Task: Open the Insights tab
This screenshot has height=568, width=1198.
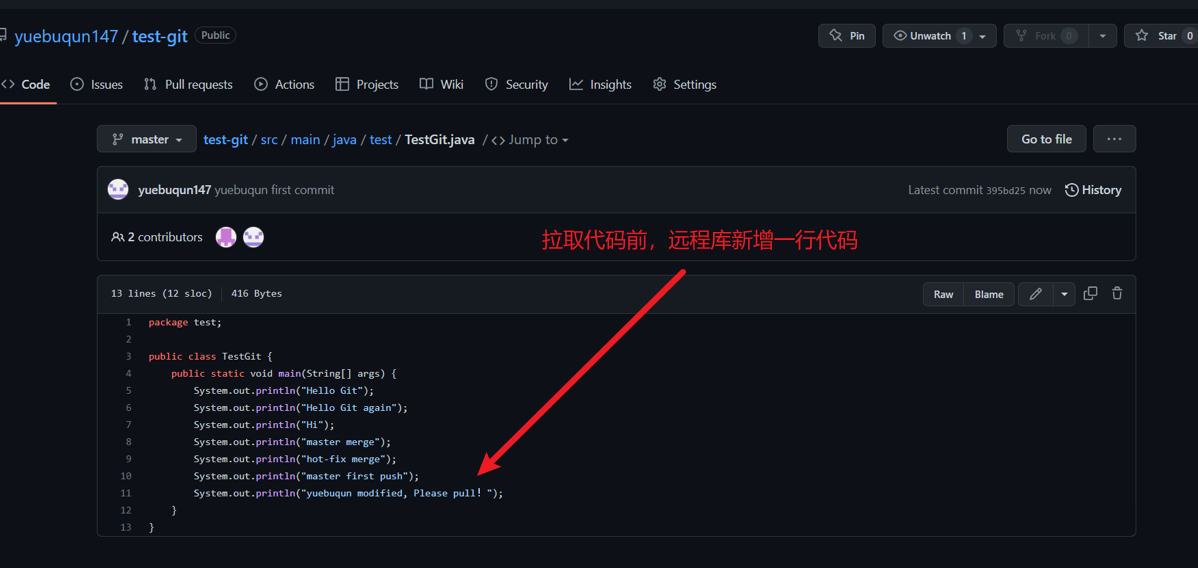Action: click(x=601, y=85)
